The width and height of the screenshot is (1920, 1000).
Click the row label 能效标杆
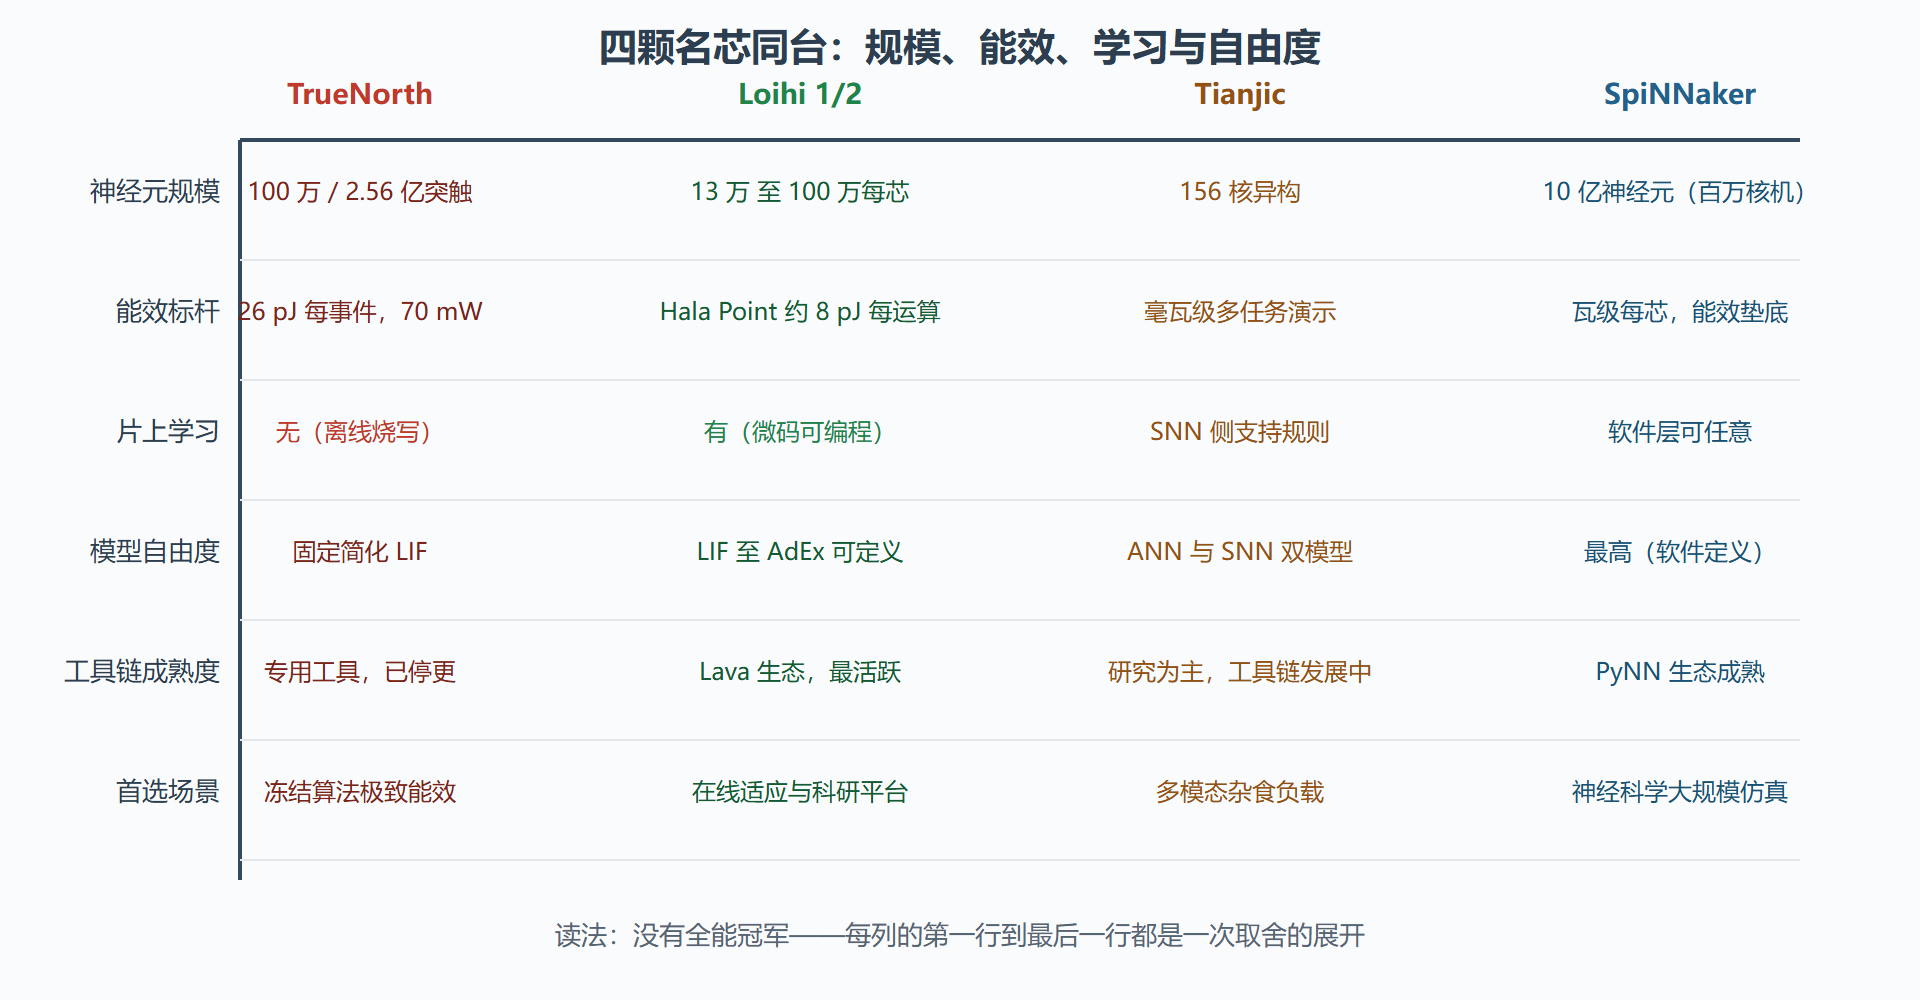coord(168,311)
